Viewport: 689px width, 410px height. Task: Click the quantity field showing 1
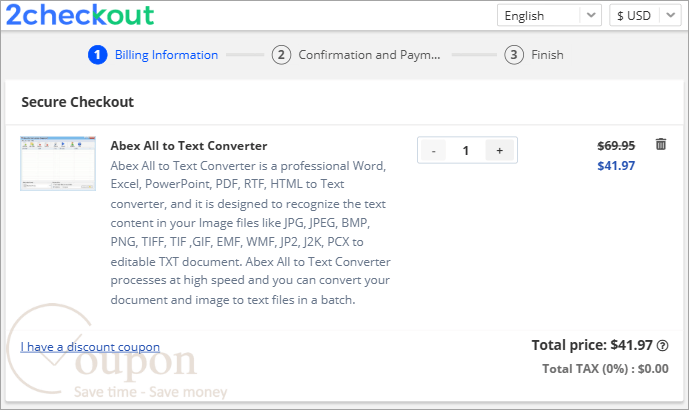(466, 151)
